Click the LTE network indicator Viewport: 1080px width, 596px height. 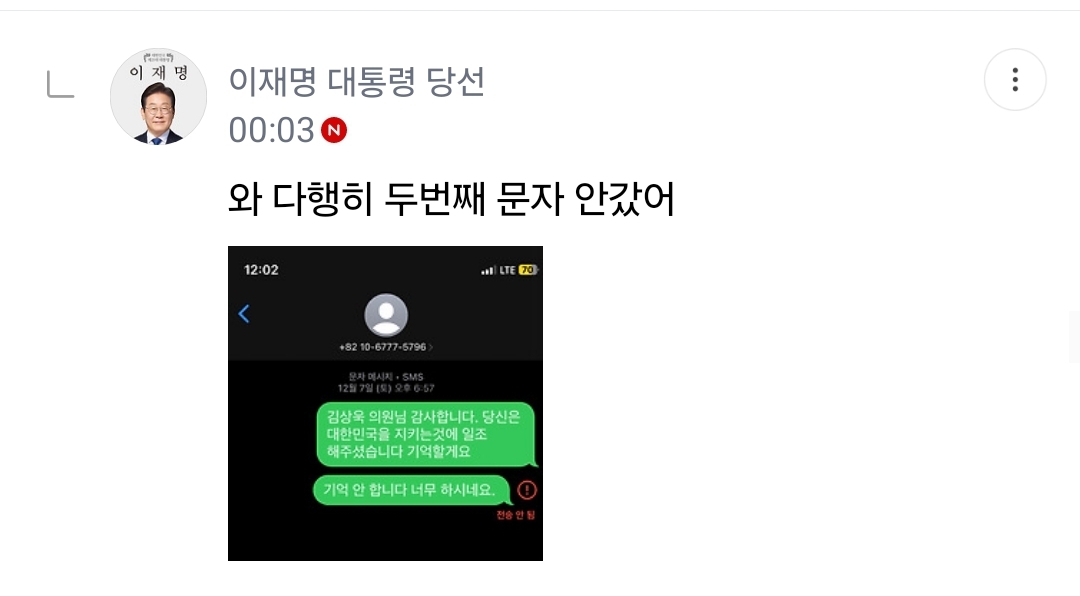point(508,270)
